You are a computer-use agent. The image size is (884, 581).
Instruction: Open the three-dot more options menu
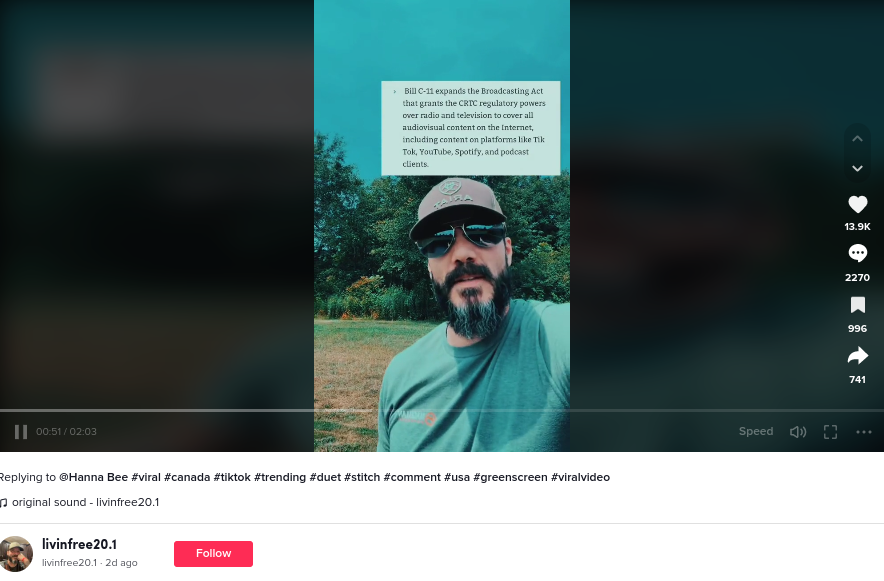tap(864, 432)
